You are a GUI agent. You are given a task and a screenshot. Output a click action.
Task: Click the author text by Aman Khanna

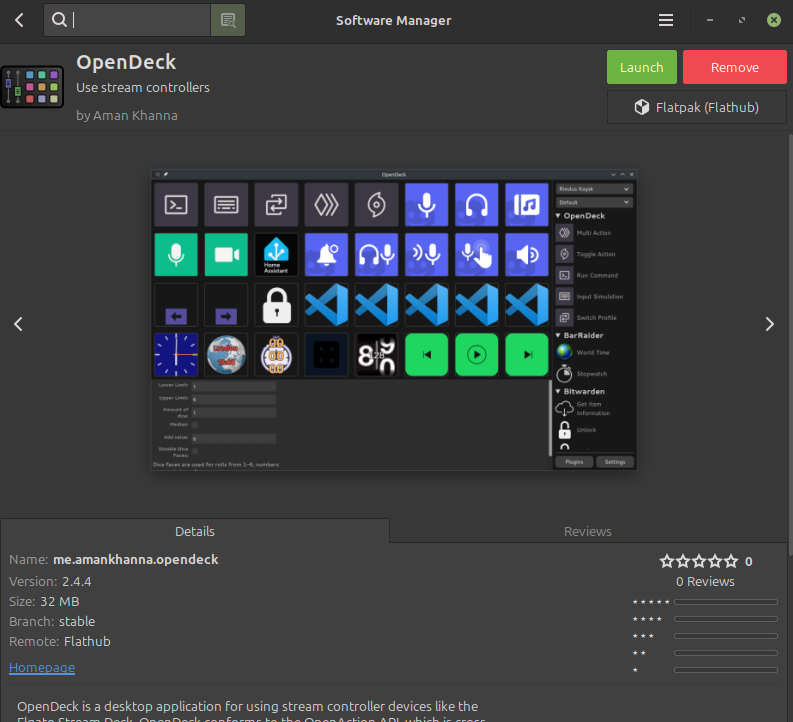coord(127,115)
